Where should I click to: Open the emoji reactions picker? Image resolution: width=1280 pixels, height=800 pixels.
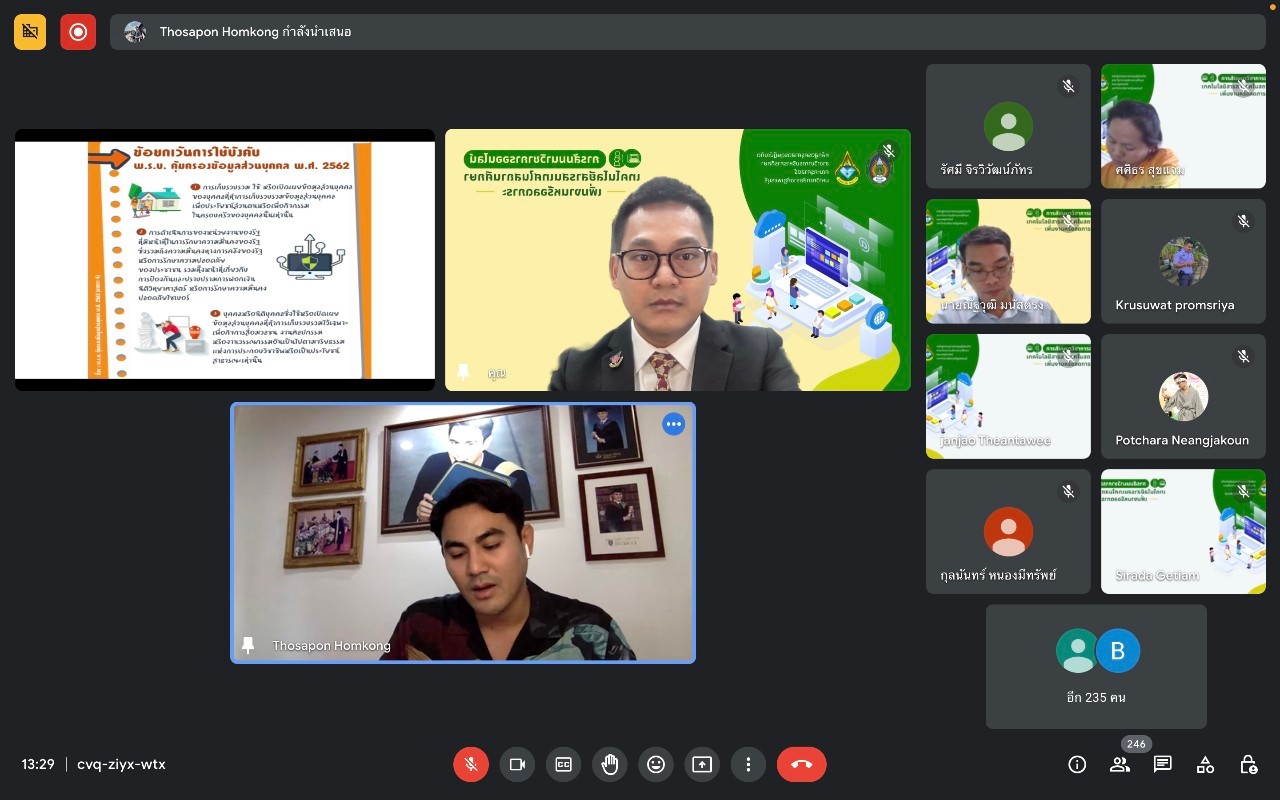coord(655,764)
